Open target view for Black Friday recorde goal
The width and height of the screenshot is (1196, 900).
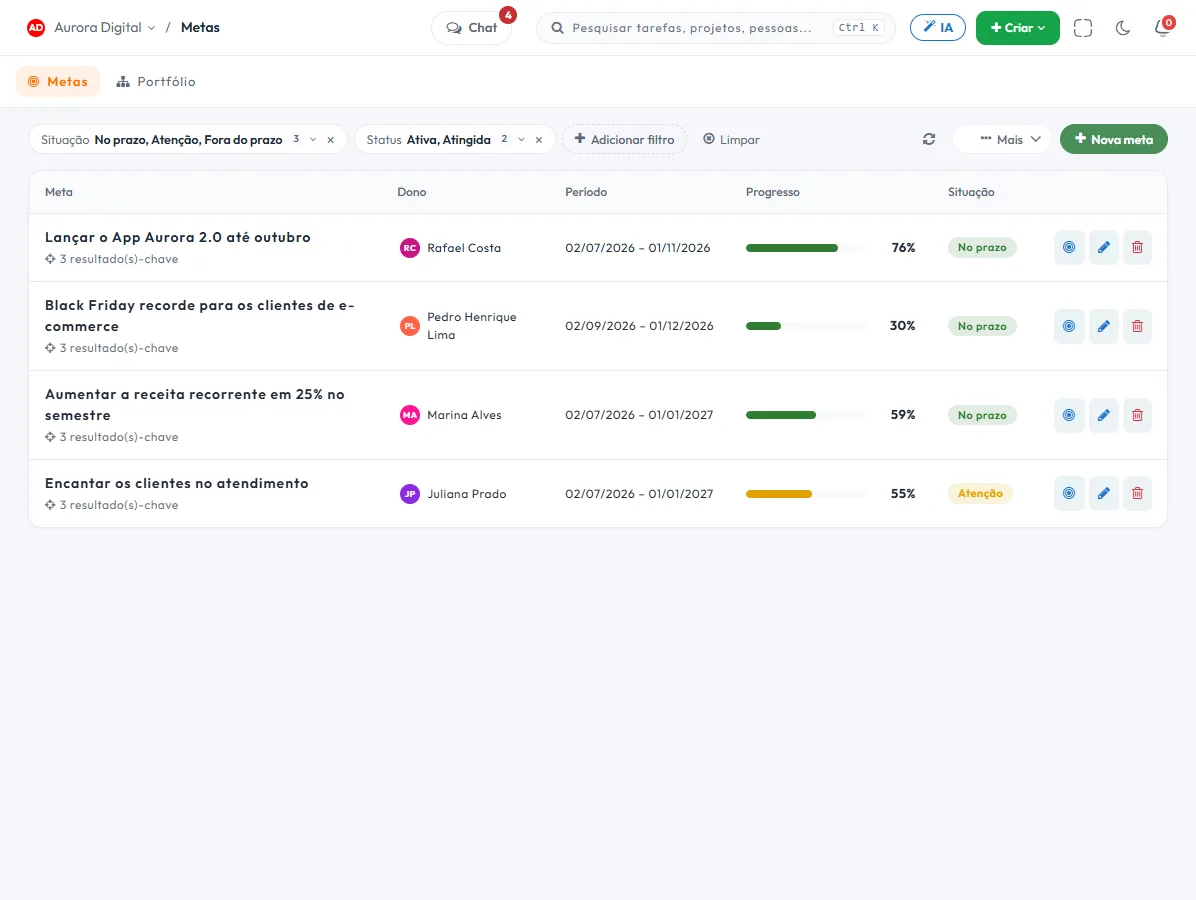(1069, 326)
